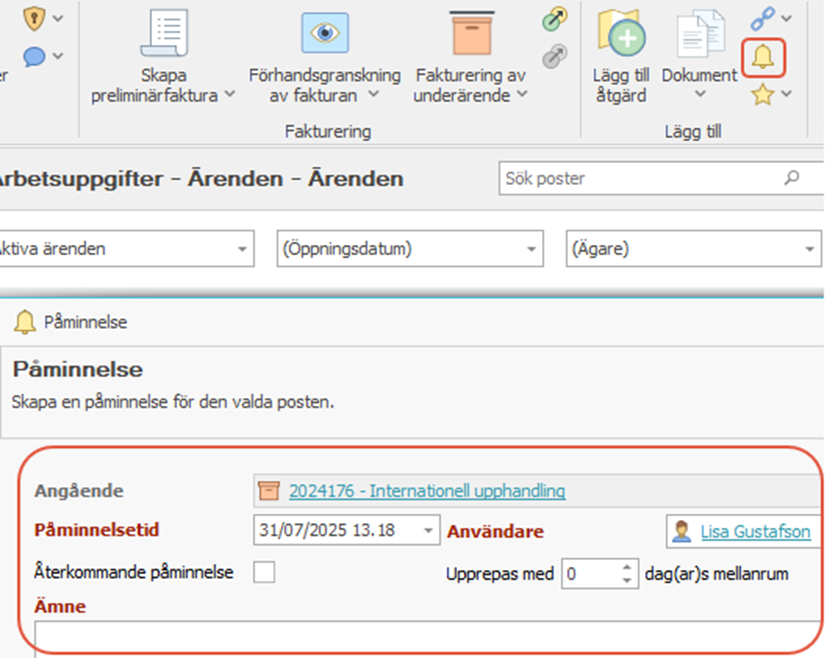Click the Sök poster search field

640,179
